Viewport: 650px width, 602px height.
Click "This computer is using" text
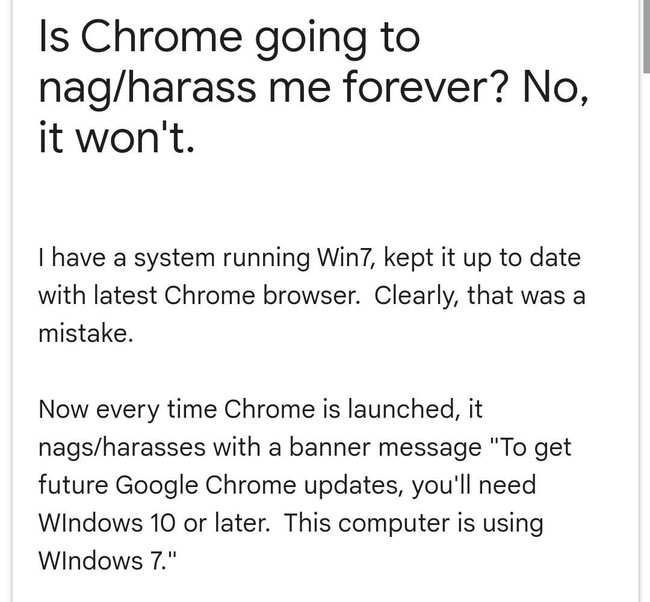pos(414,524)
